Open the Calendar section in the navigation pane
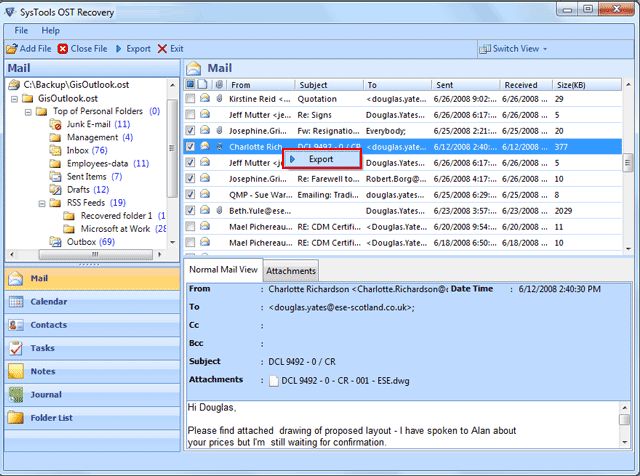The width and height of the screenshot is (640, 476). [49, 301]
